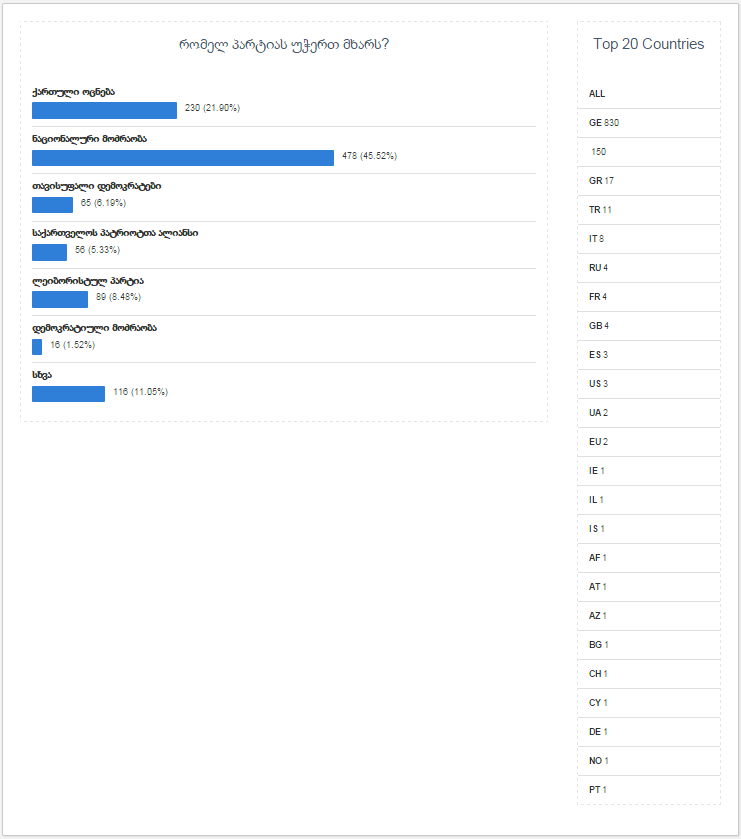741x839 pixels.
Task: Filter results by GE 830
Action: [x=604, y=123]
